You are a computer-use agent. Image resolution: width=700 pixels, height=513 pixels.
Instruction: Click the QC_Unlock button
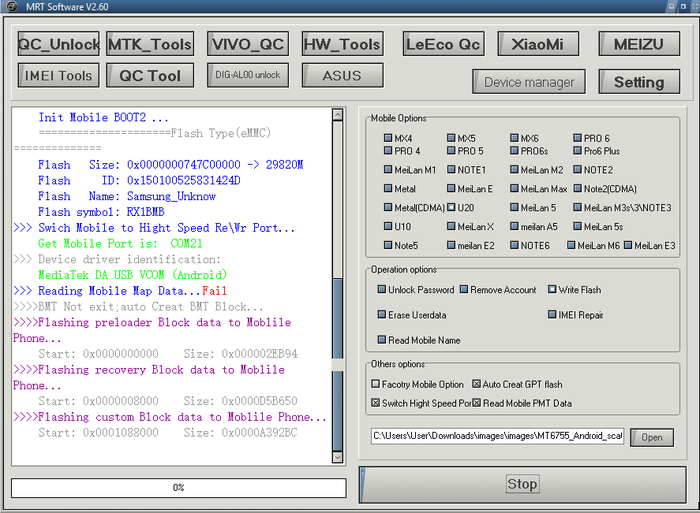click(x=59, y=44)
